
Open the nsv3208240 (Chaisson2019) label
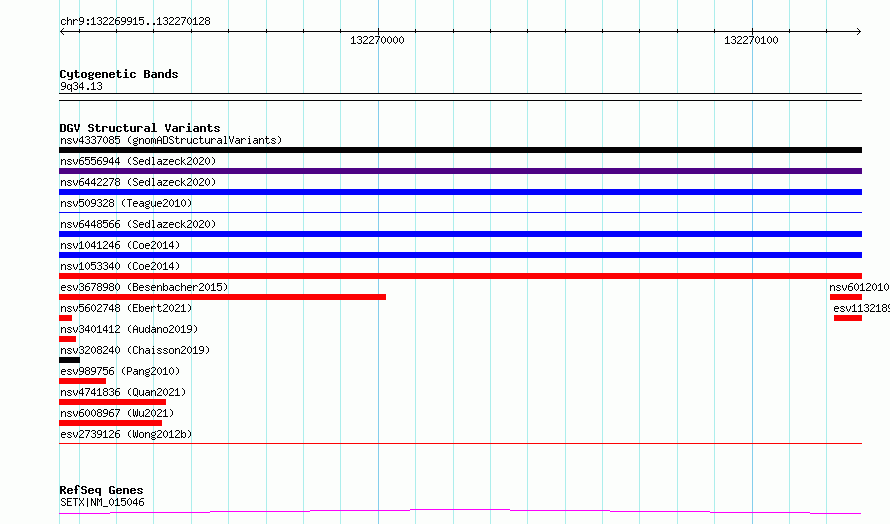pyautogui.click(x=135, y=350)
